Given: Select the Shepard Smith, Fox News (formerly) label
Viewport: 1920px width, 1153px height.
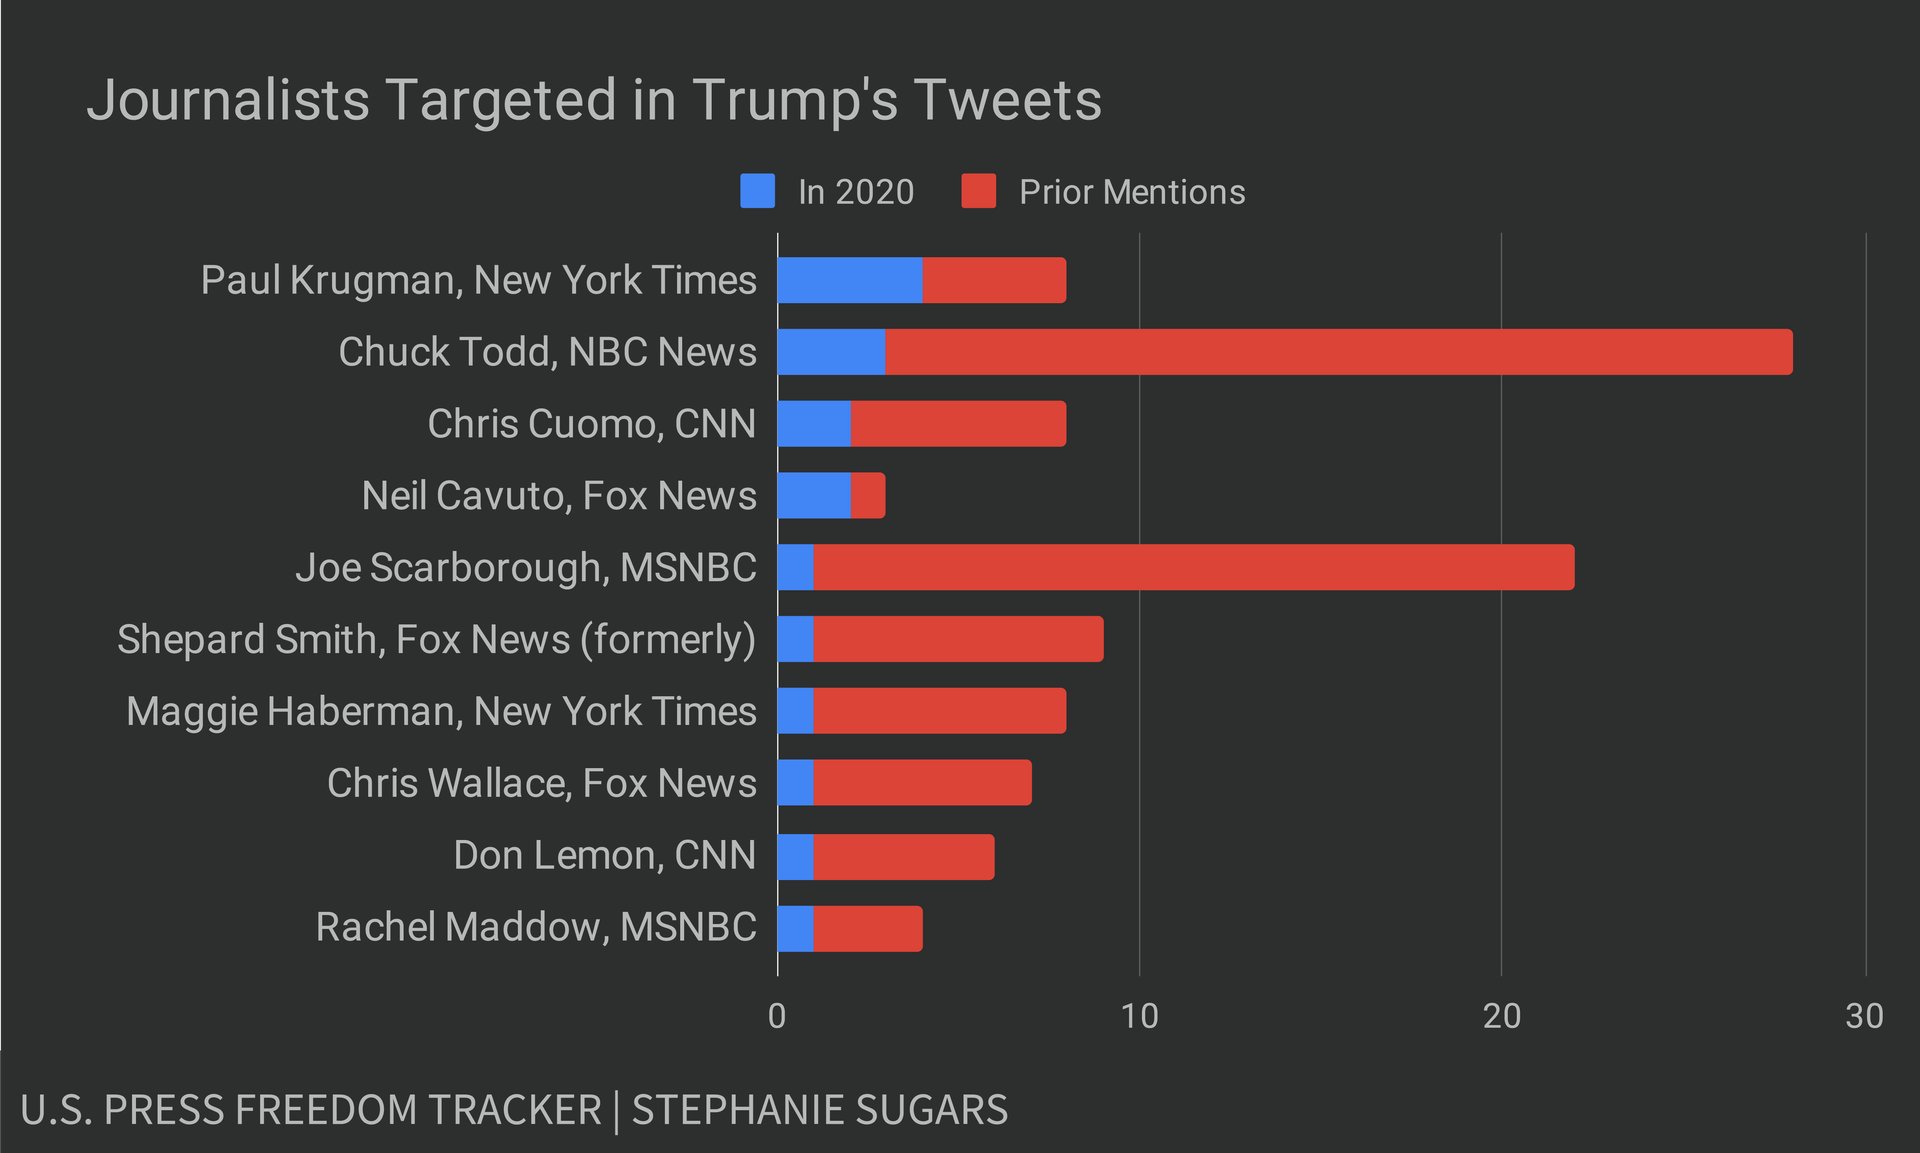Looking at the screenshot, I should click(x=437, y=640).
